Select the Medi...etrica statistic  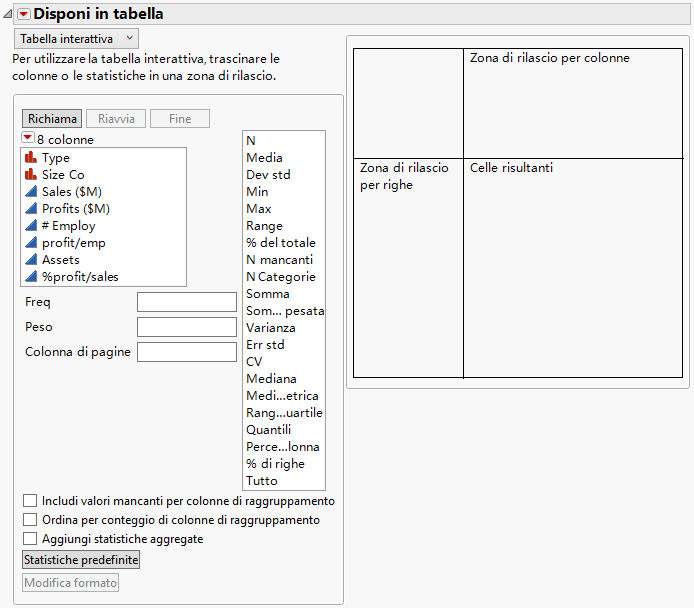282,396
